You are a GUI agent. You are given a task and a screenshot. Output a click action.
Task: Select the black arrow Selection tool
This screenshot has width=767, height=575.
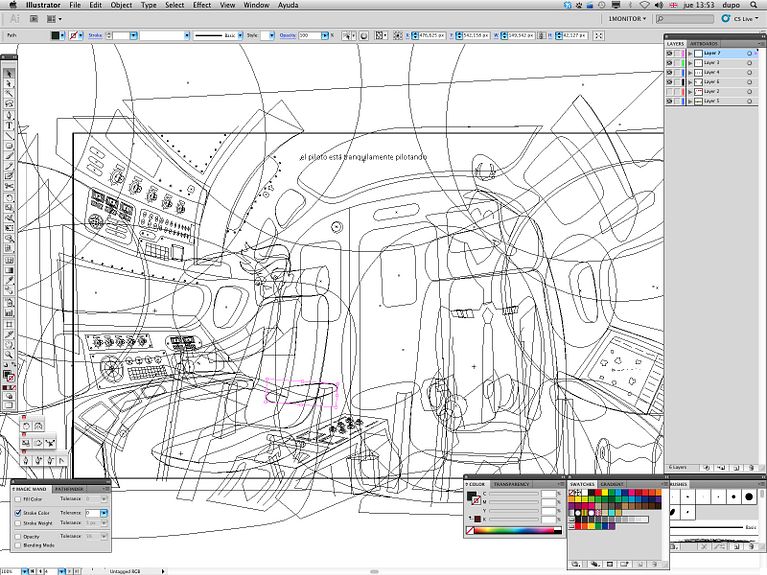click(x=9, y=74)
